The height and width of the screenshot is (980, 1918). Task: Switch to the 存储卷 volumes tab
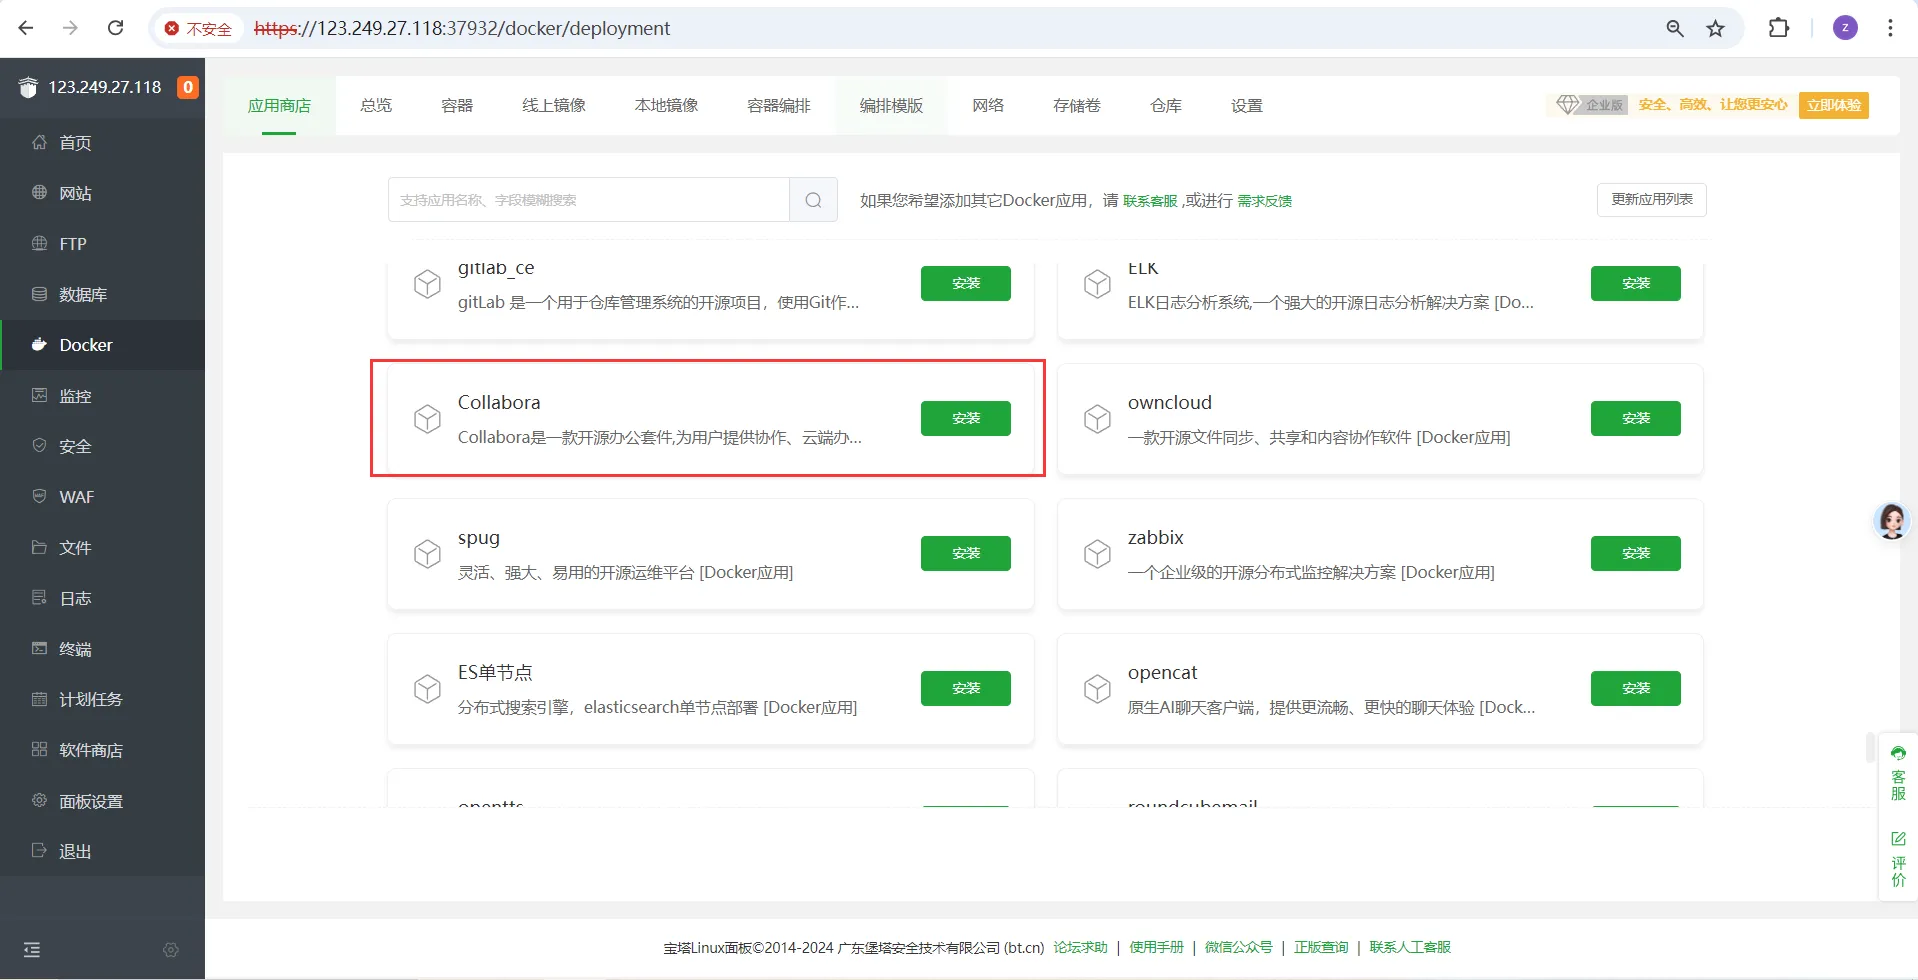1077,105
